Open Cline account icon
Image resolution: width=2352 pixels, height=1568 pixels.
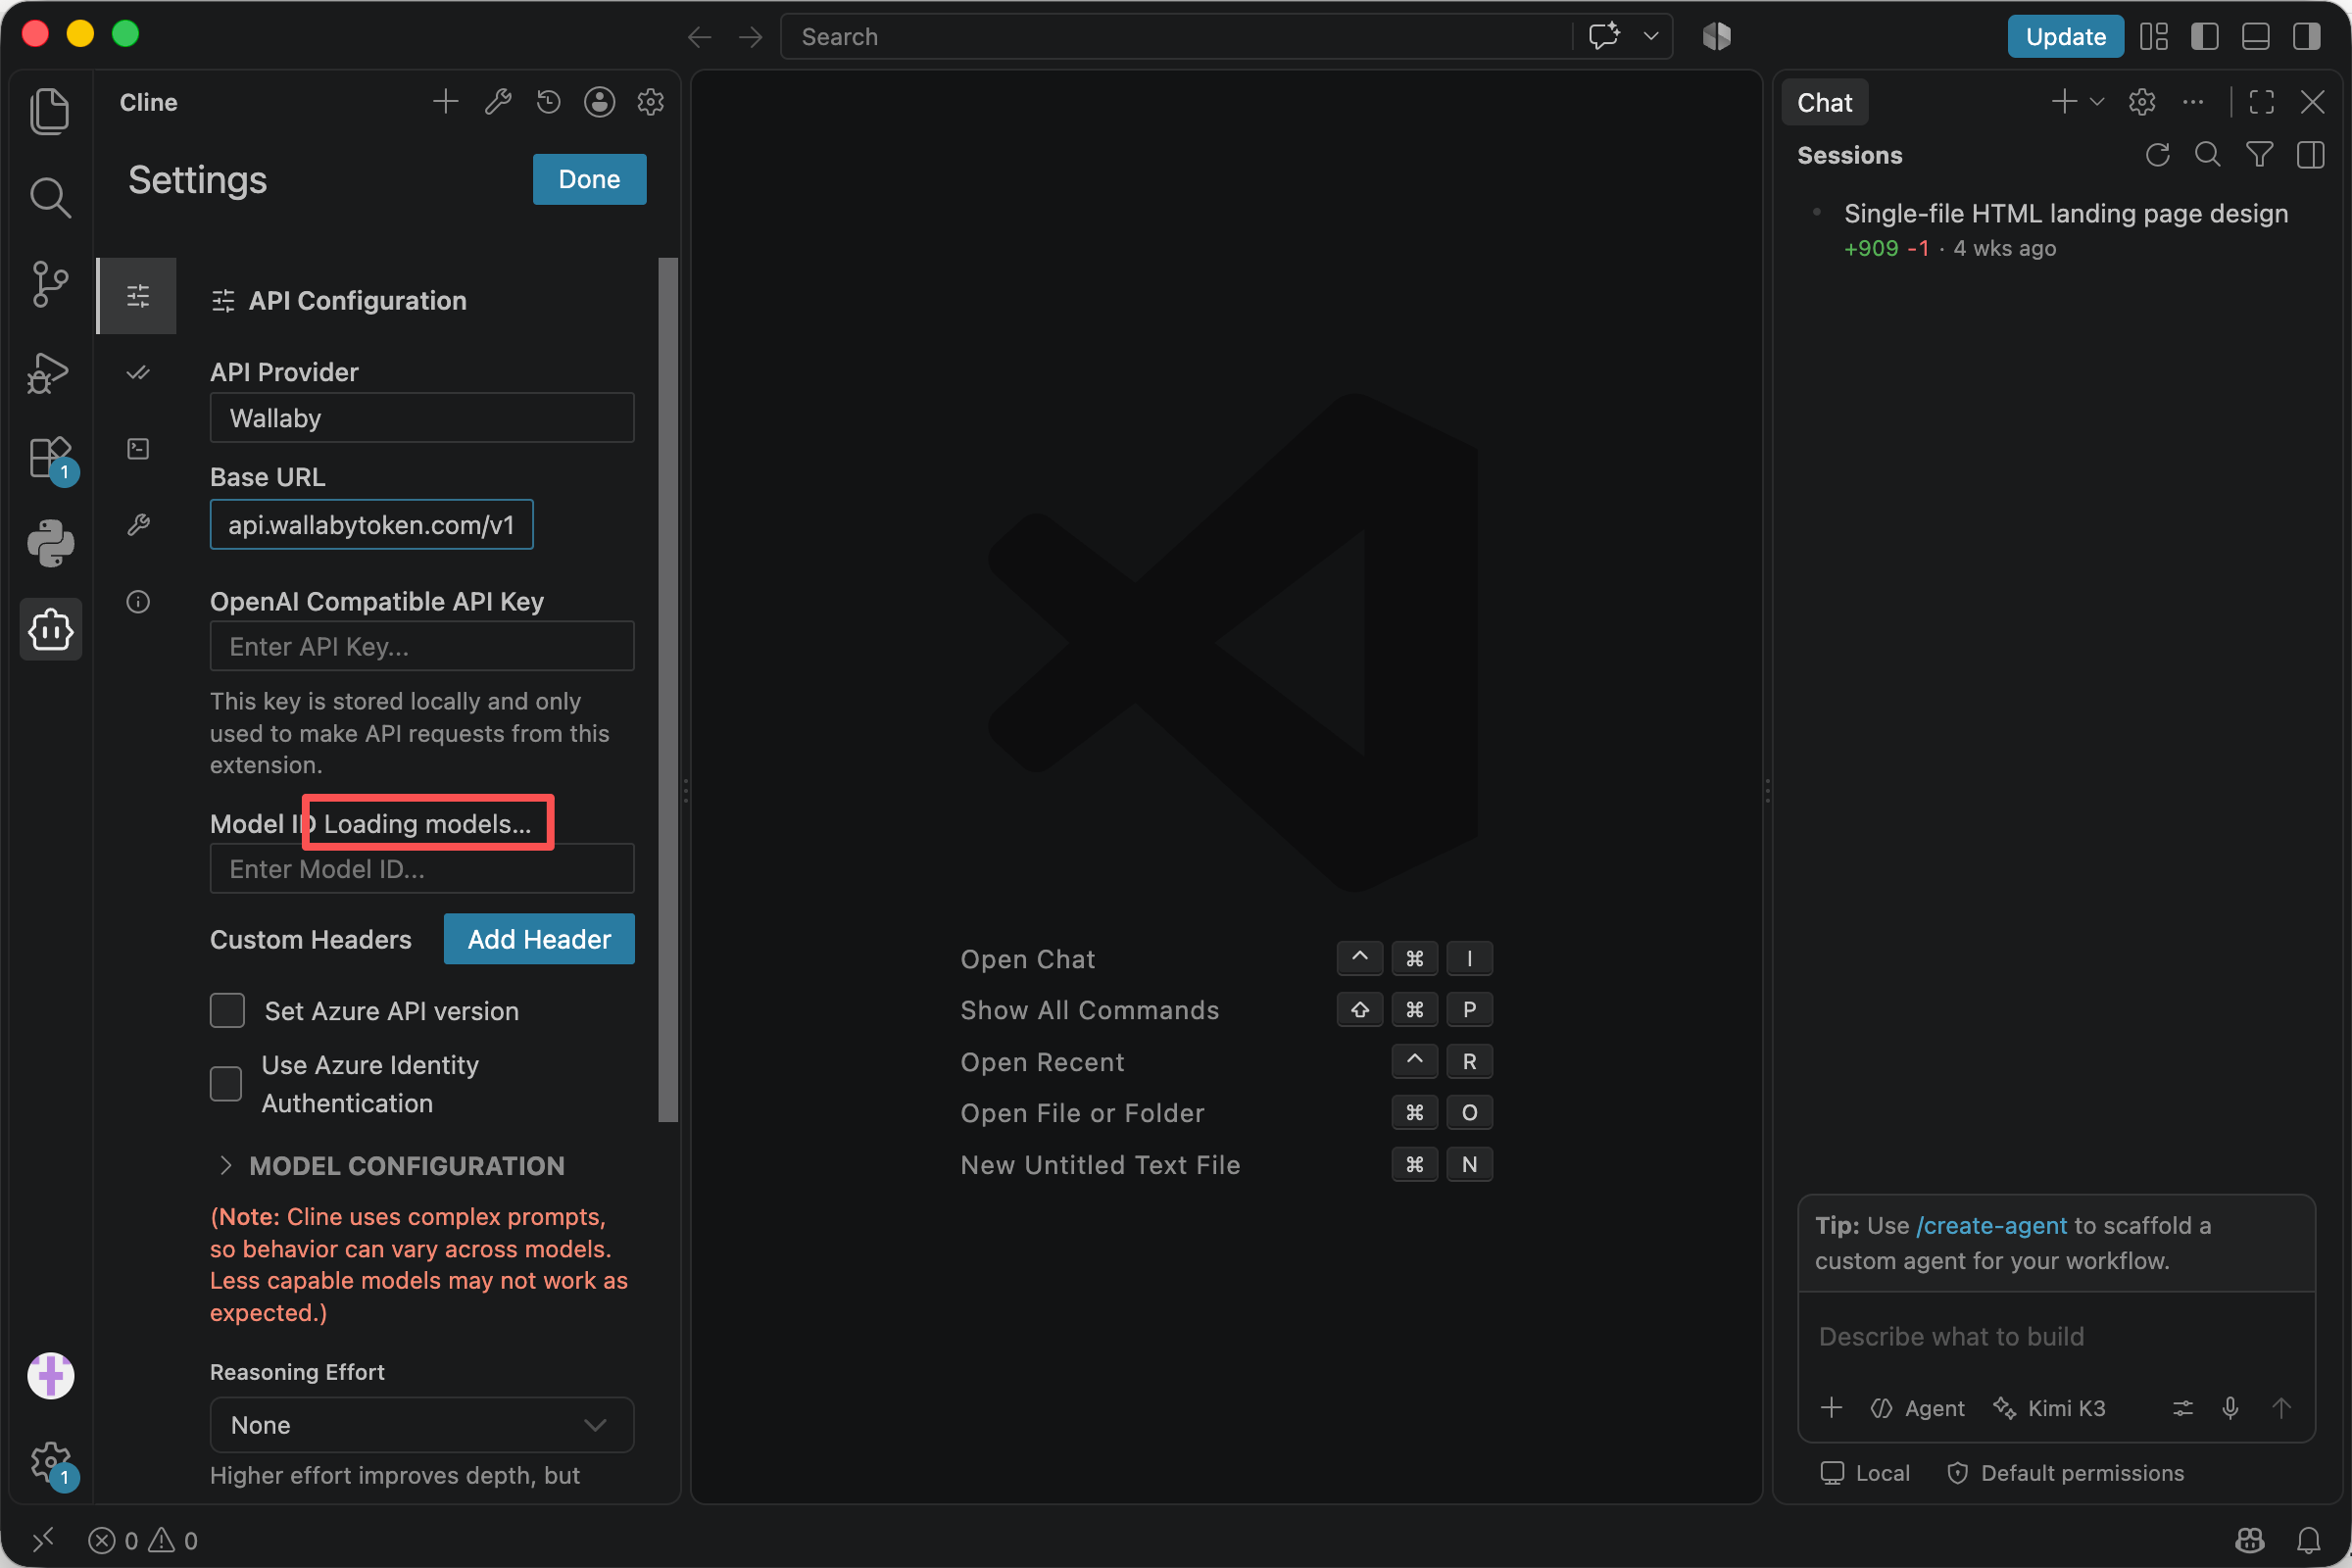tap(599, 102)
